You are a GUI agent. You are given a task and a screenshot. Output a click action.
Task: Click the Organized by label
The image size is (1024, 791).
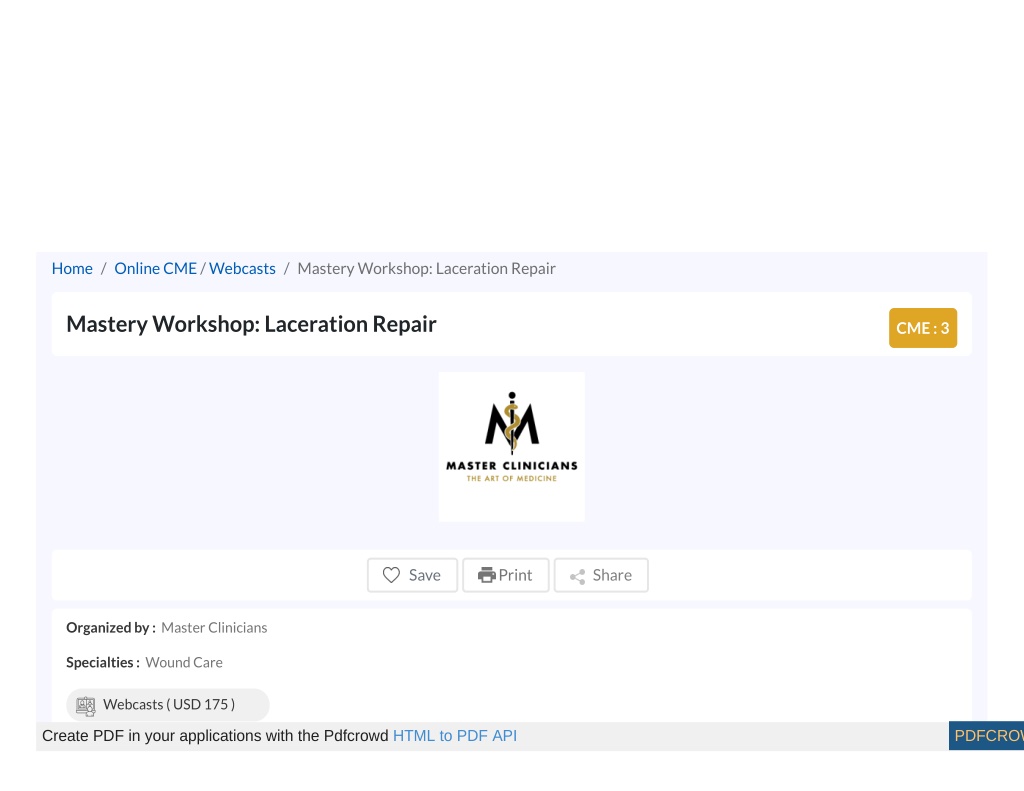pos(110,628)
